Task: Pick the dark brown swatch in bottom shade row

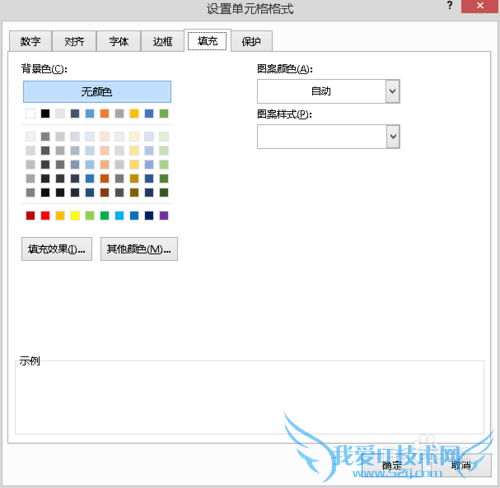Action: [105, 192]
